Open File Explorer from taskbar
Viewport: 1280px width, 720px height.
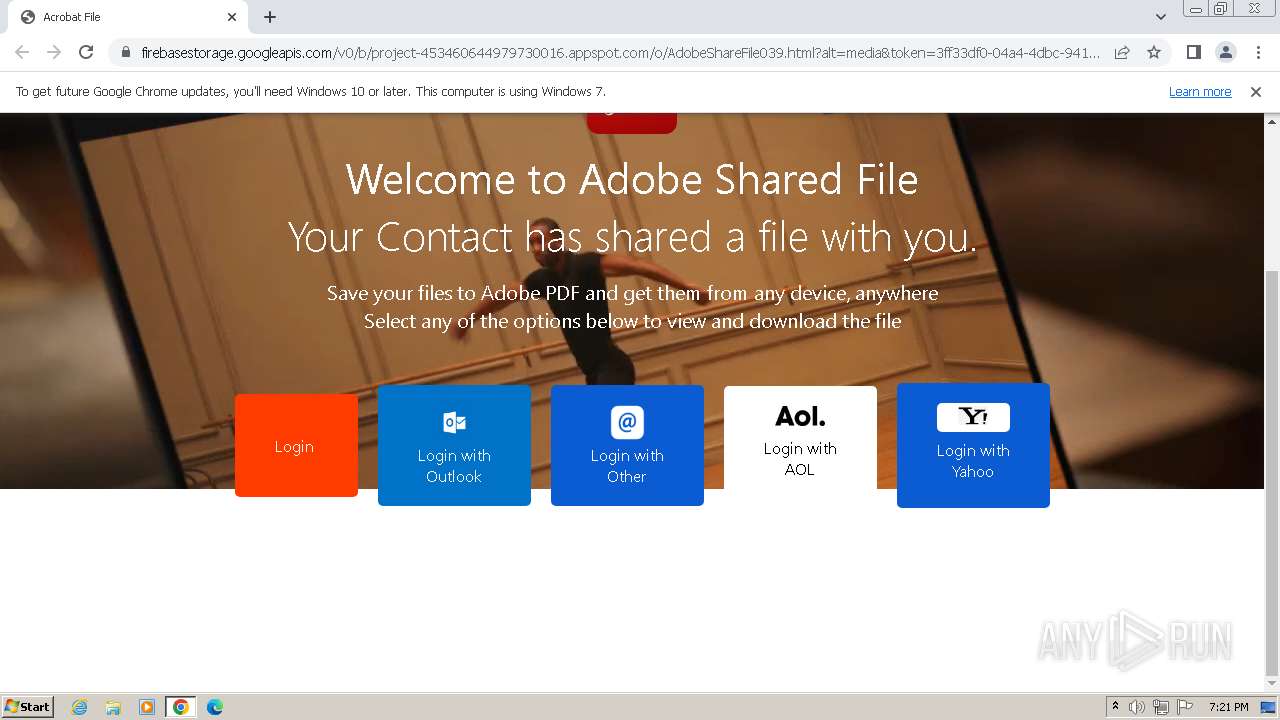coord(113,707)
